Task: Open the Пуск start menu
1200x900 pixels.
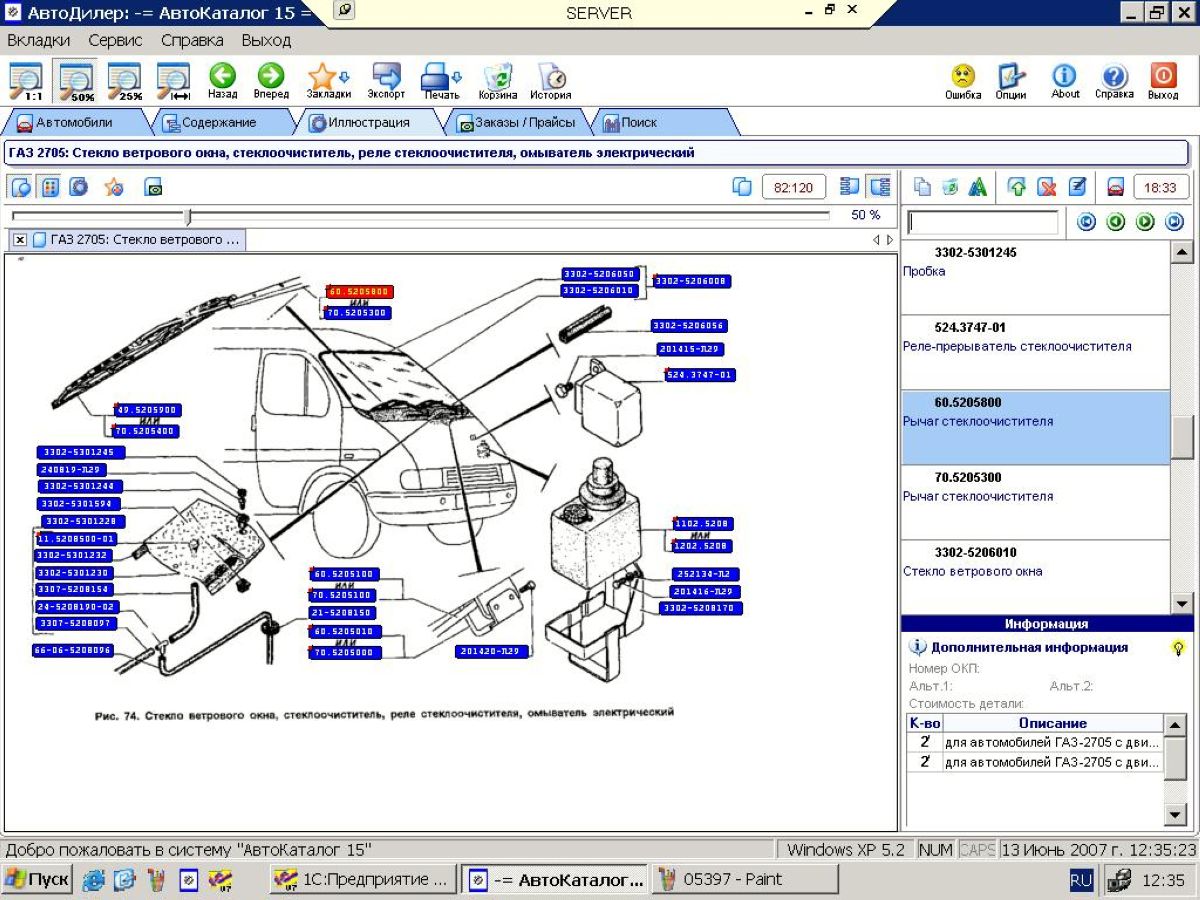Action: 37,880
